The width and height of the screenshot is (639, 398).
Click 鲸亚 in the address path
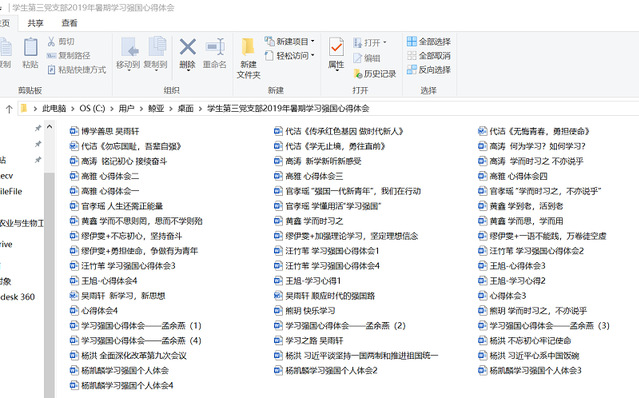(x=156, y=108)
